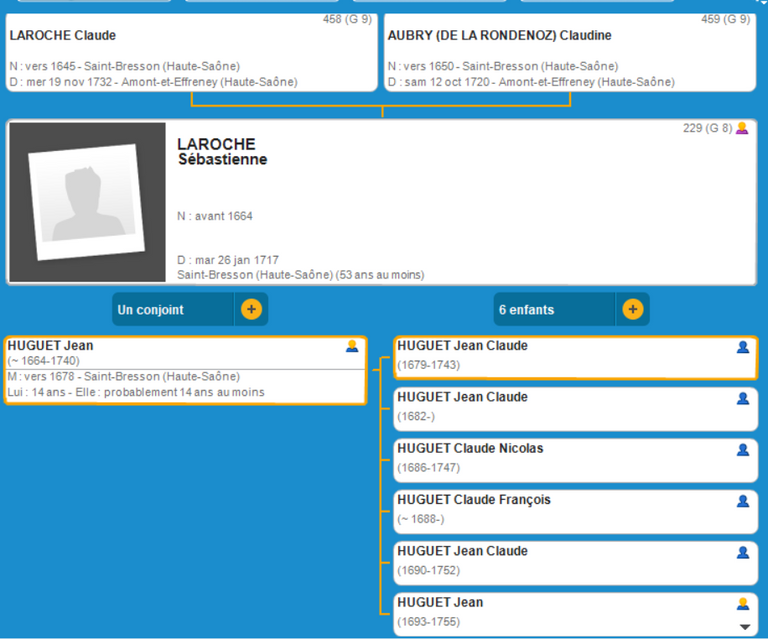This screenshot has height=639, width=768.
Task: Select child Huguet Claude Nicolas (1686-1747)
Action: [x=470, y=449]
